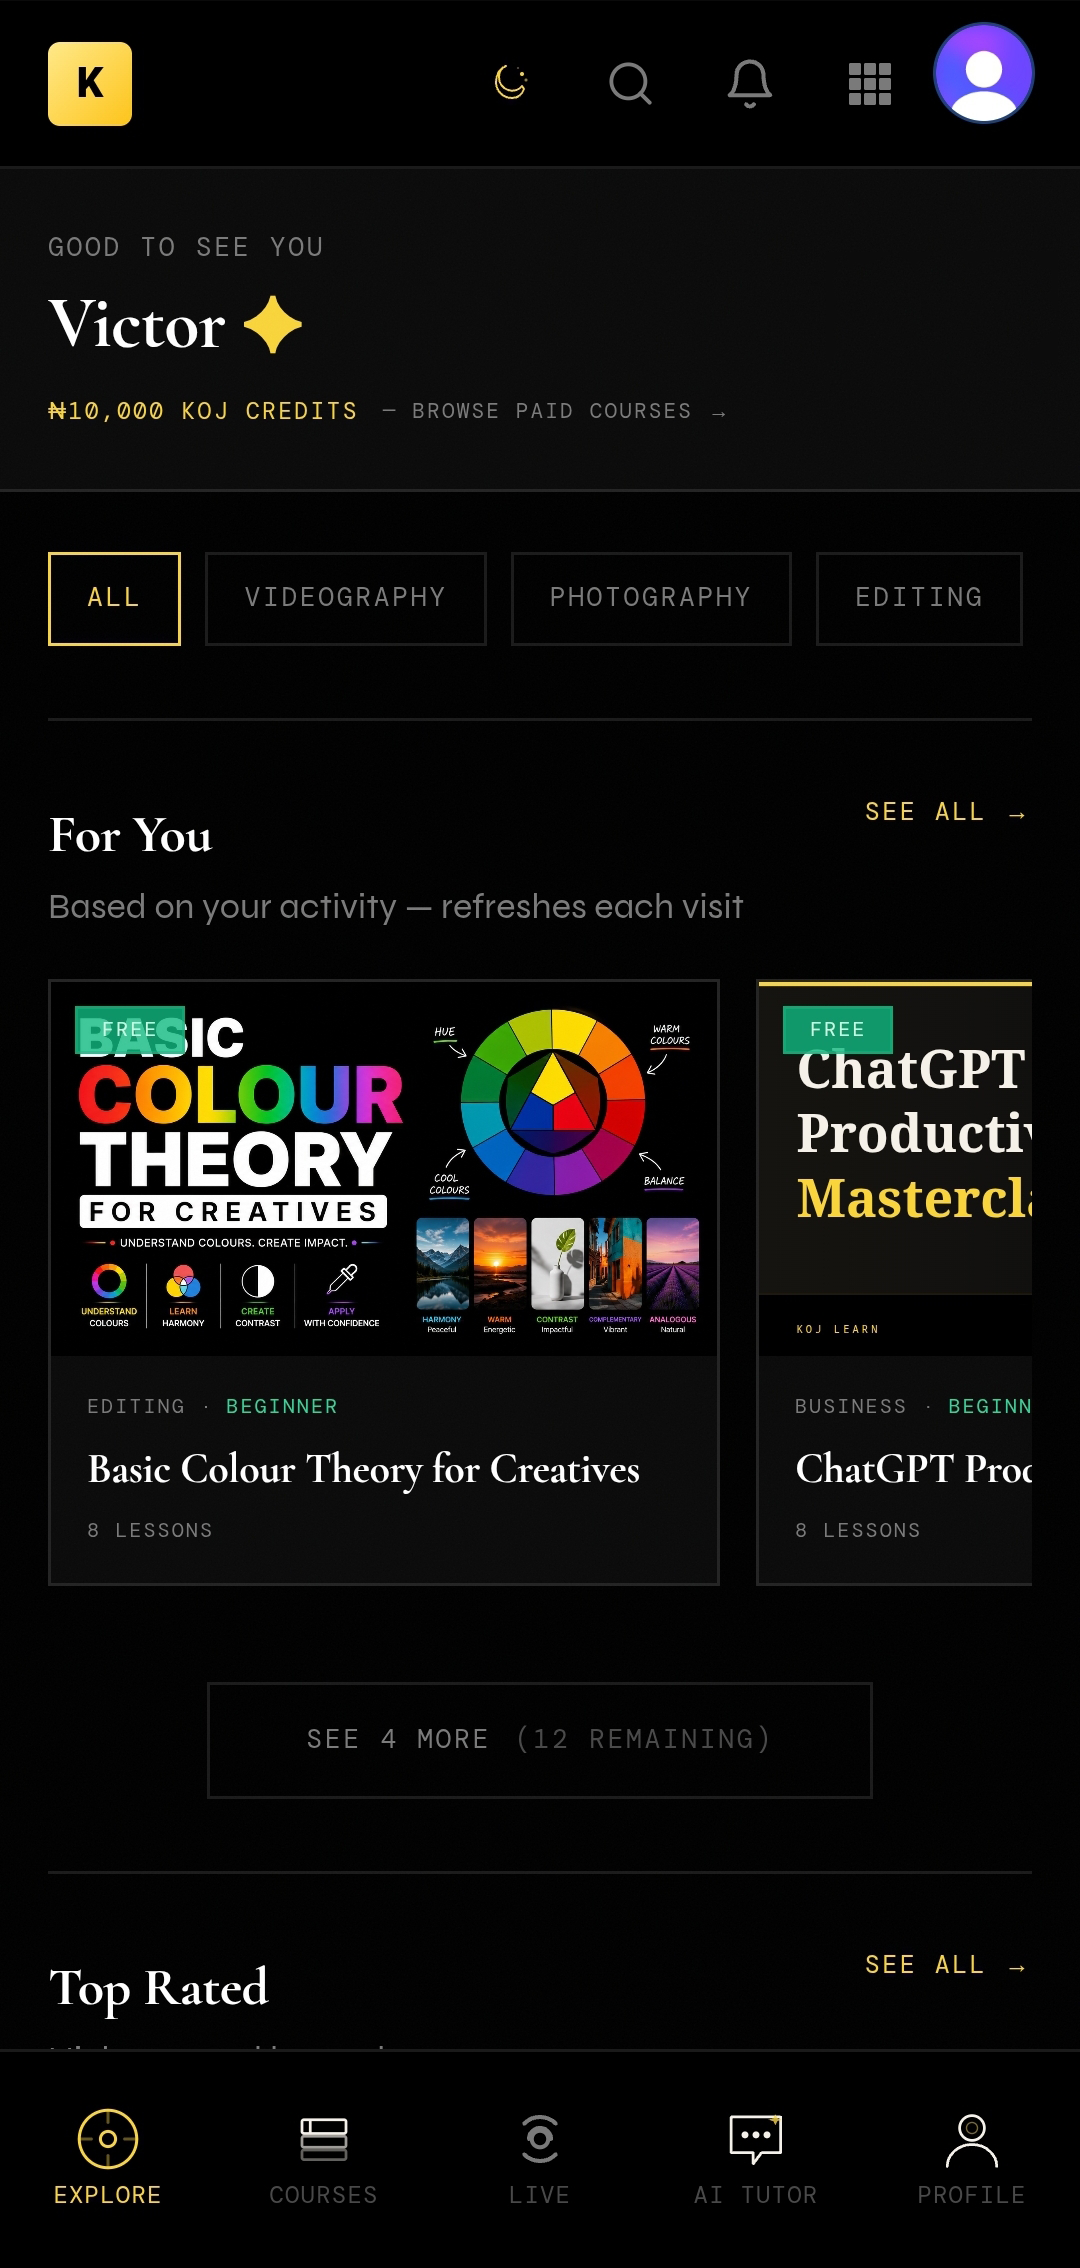Screen dimensions: 1080x2268
Task: Click the Basic Colour Theory for Creatives title
Action: point(364,1469)
